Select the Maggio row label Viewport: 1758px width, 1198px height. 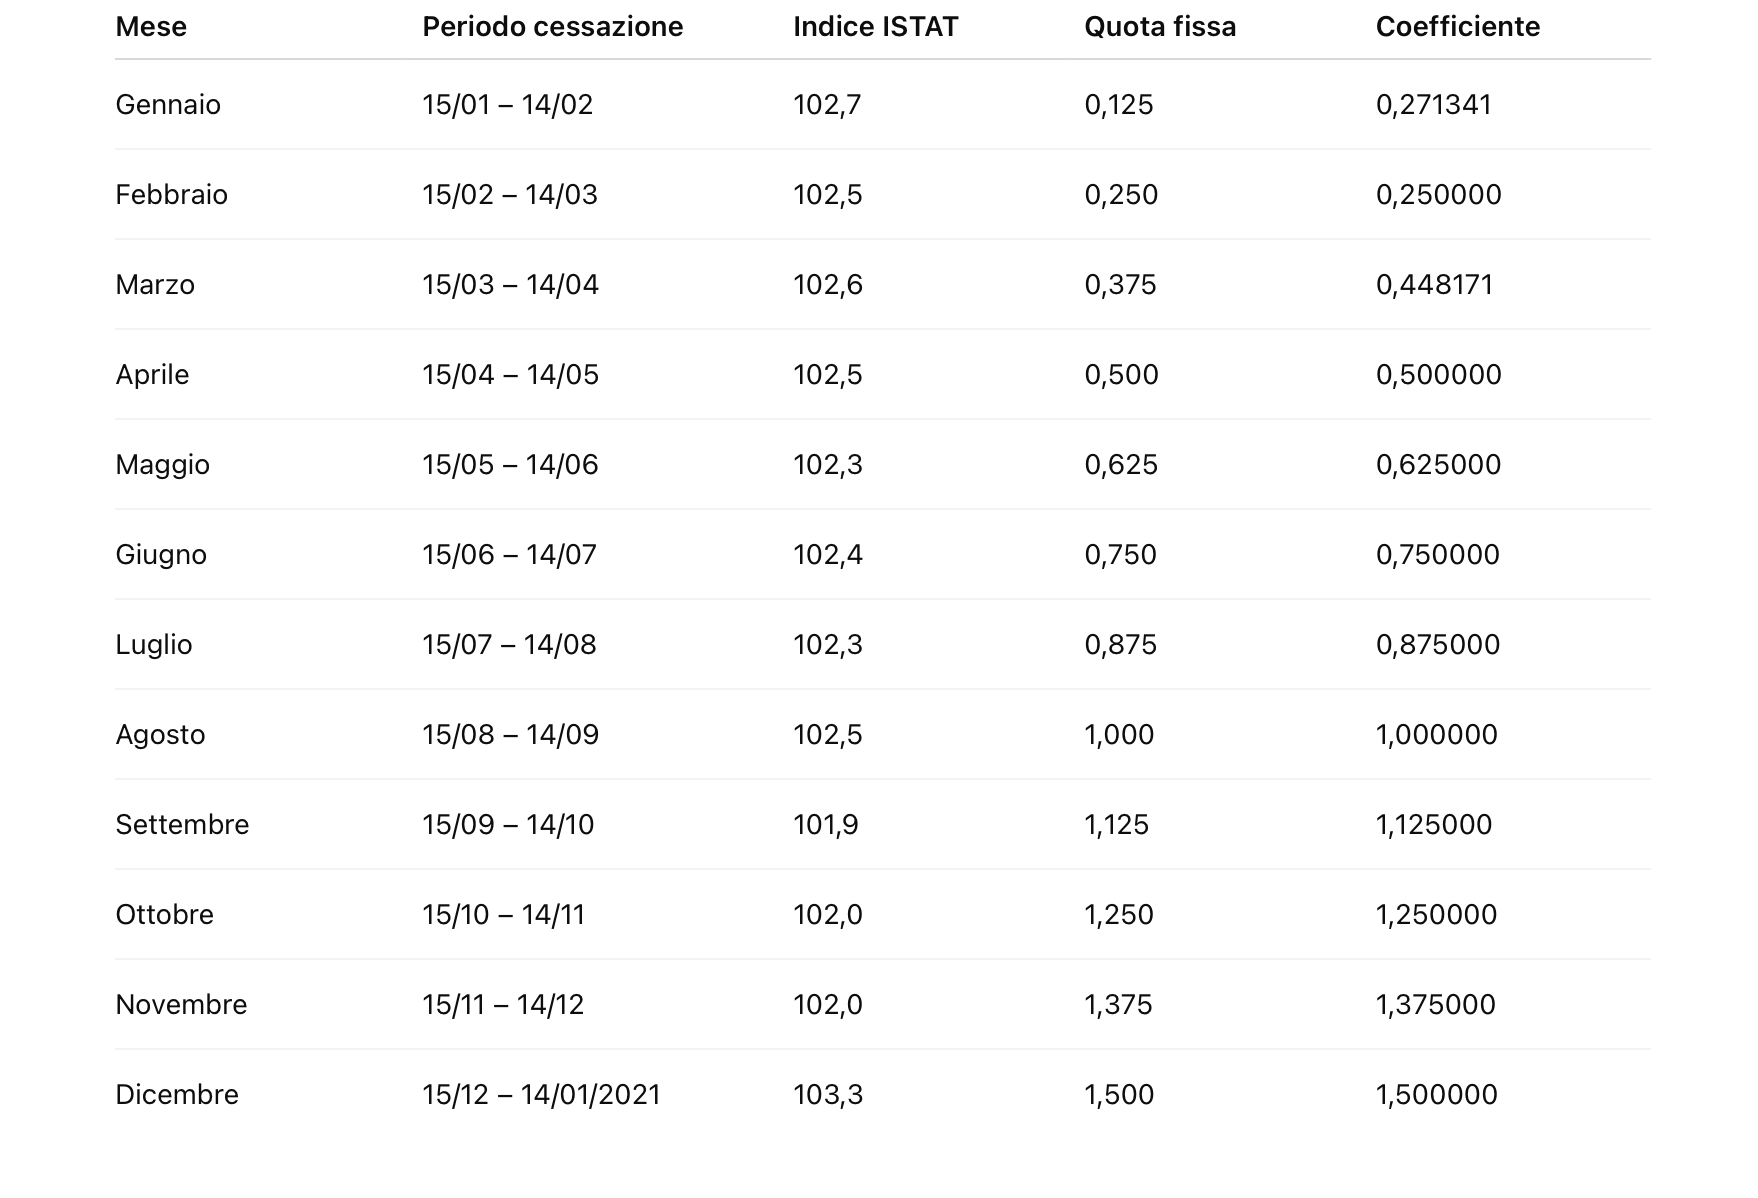pos(162,465)
